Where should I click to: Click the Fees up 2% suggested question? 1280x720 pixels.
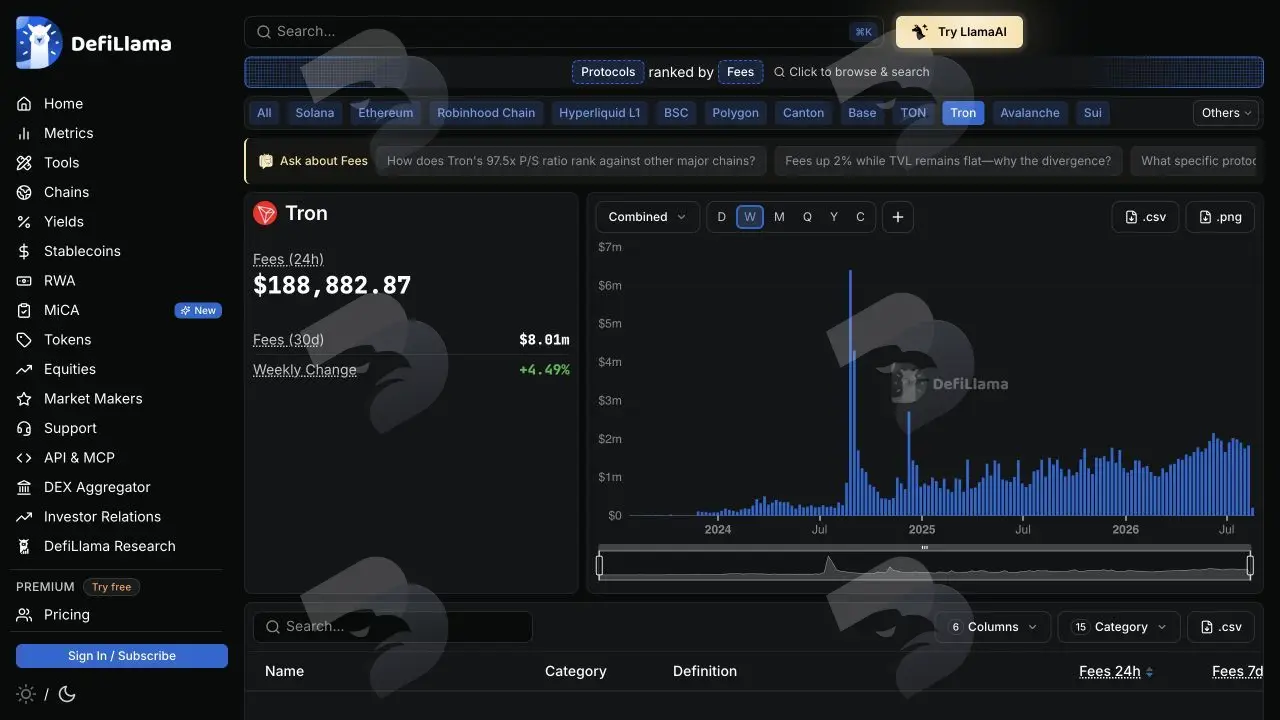click(948, 161)
